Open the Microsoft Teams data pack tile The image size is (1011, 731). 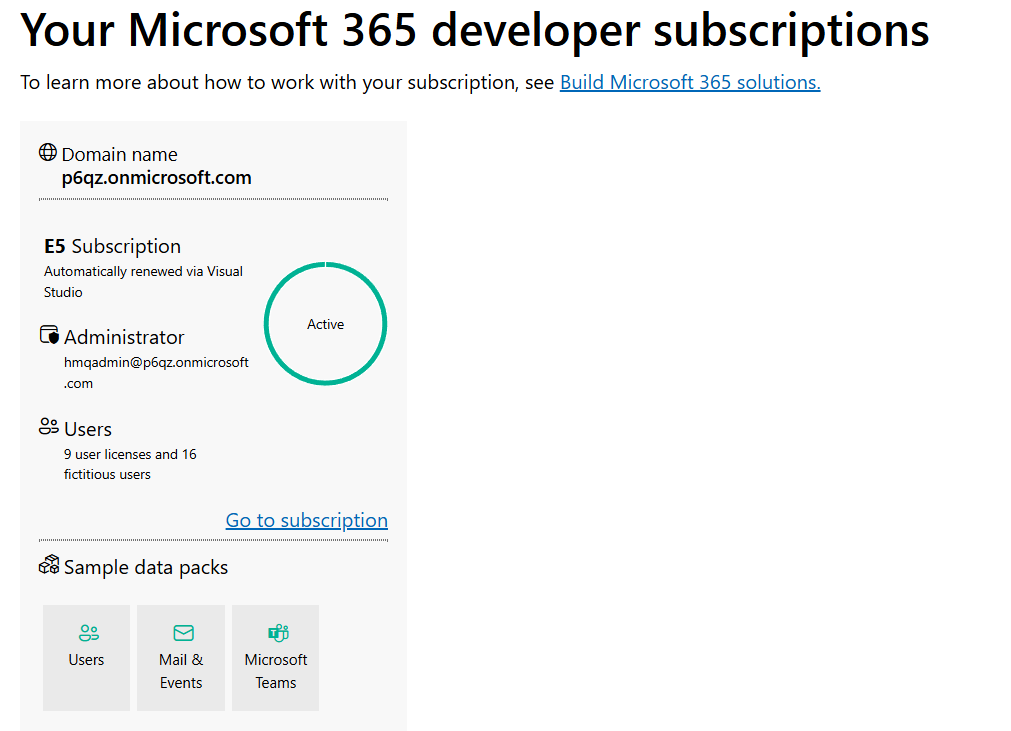click(275, 657)
